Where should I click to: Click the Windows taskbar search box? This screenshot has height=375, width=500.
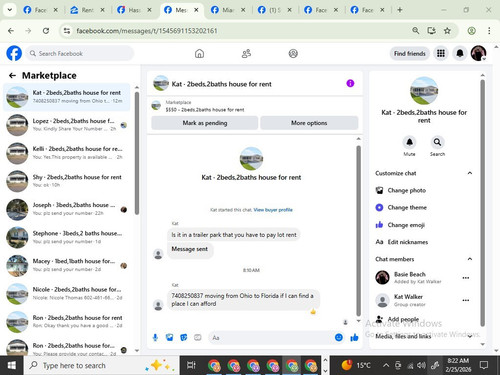[x=102, y=365]
